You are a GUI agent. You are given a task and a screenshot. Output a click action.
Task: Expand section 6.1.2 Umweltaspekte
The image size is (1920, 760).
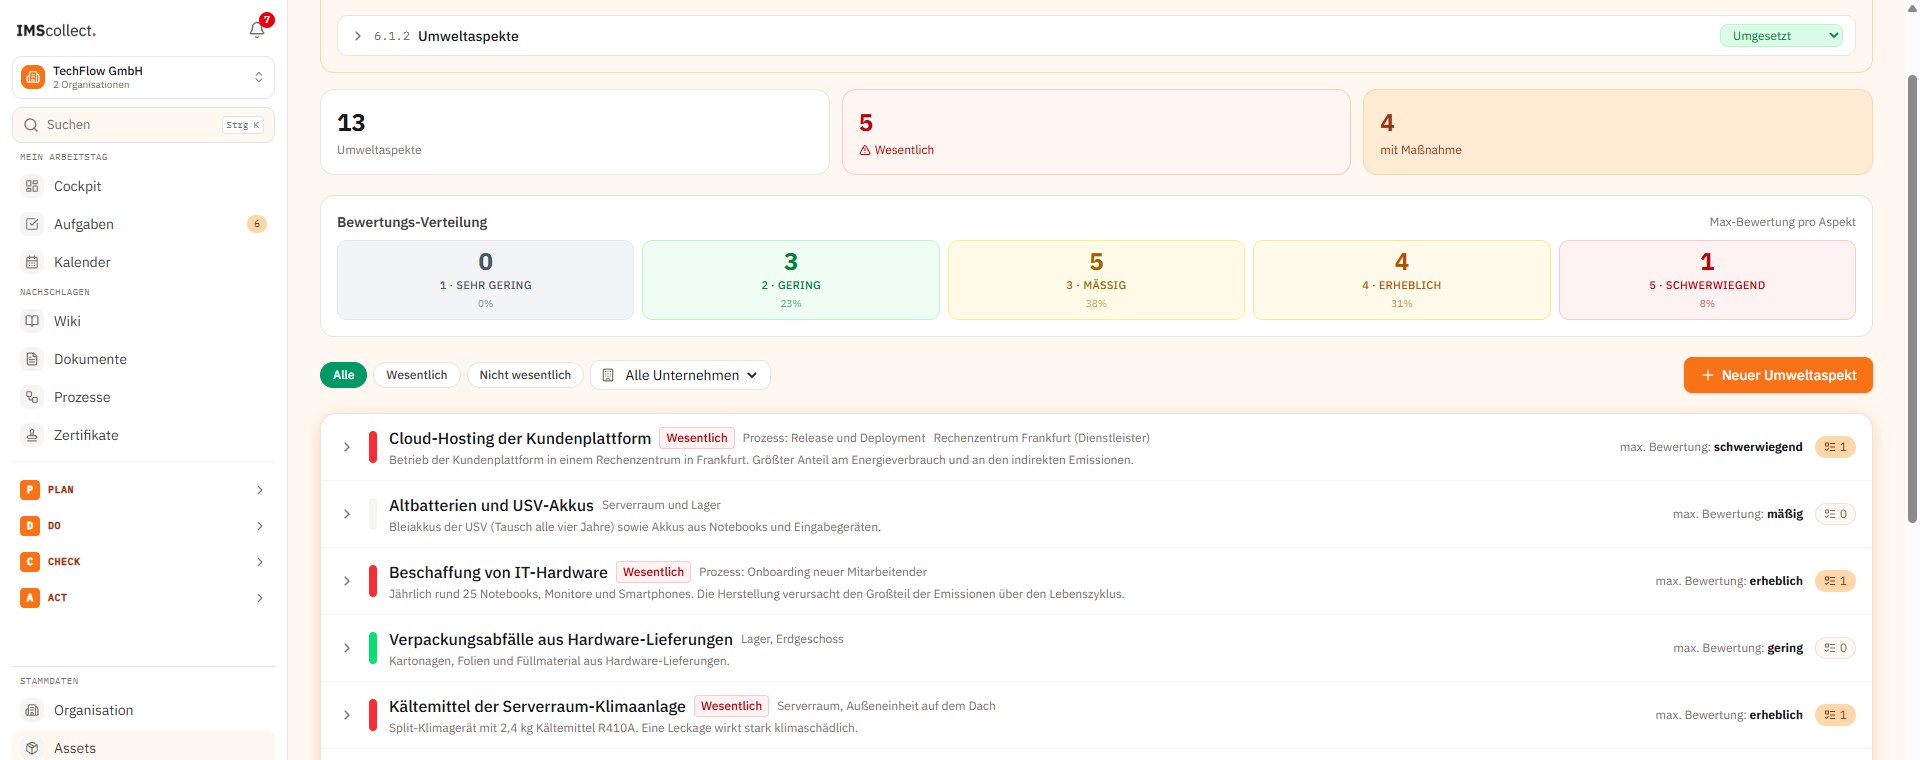tap(358, 36)
